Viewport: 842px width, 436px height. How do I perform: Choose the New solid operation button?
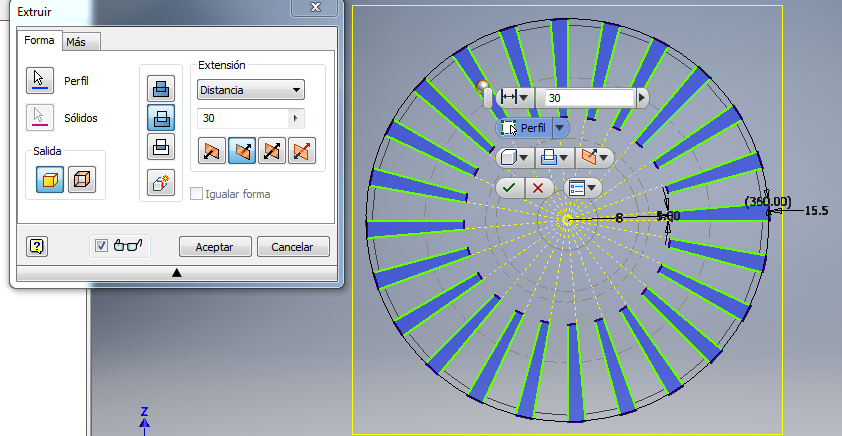(x=161, y=183)
